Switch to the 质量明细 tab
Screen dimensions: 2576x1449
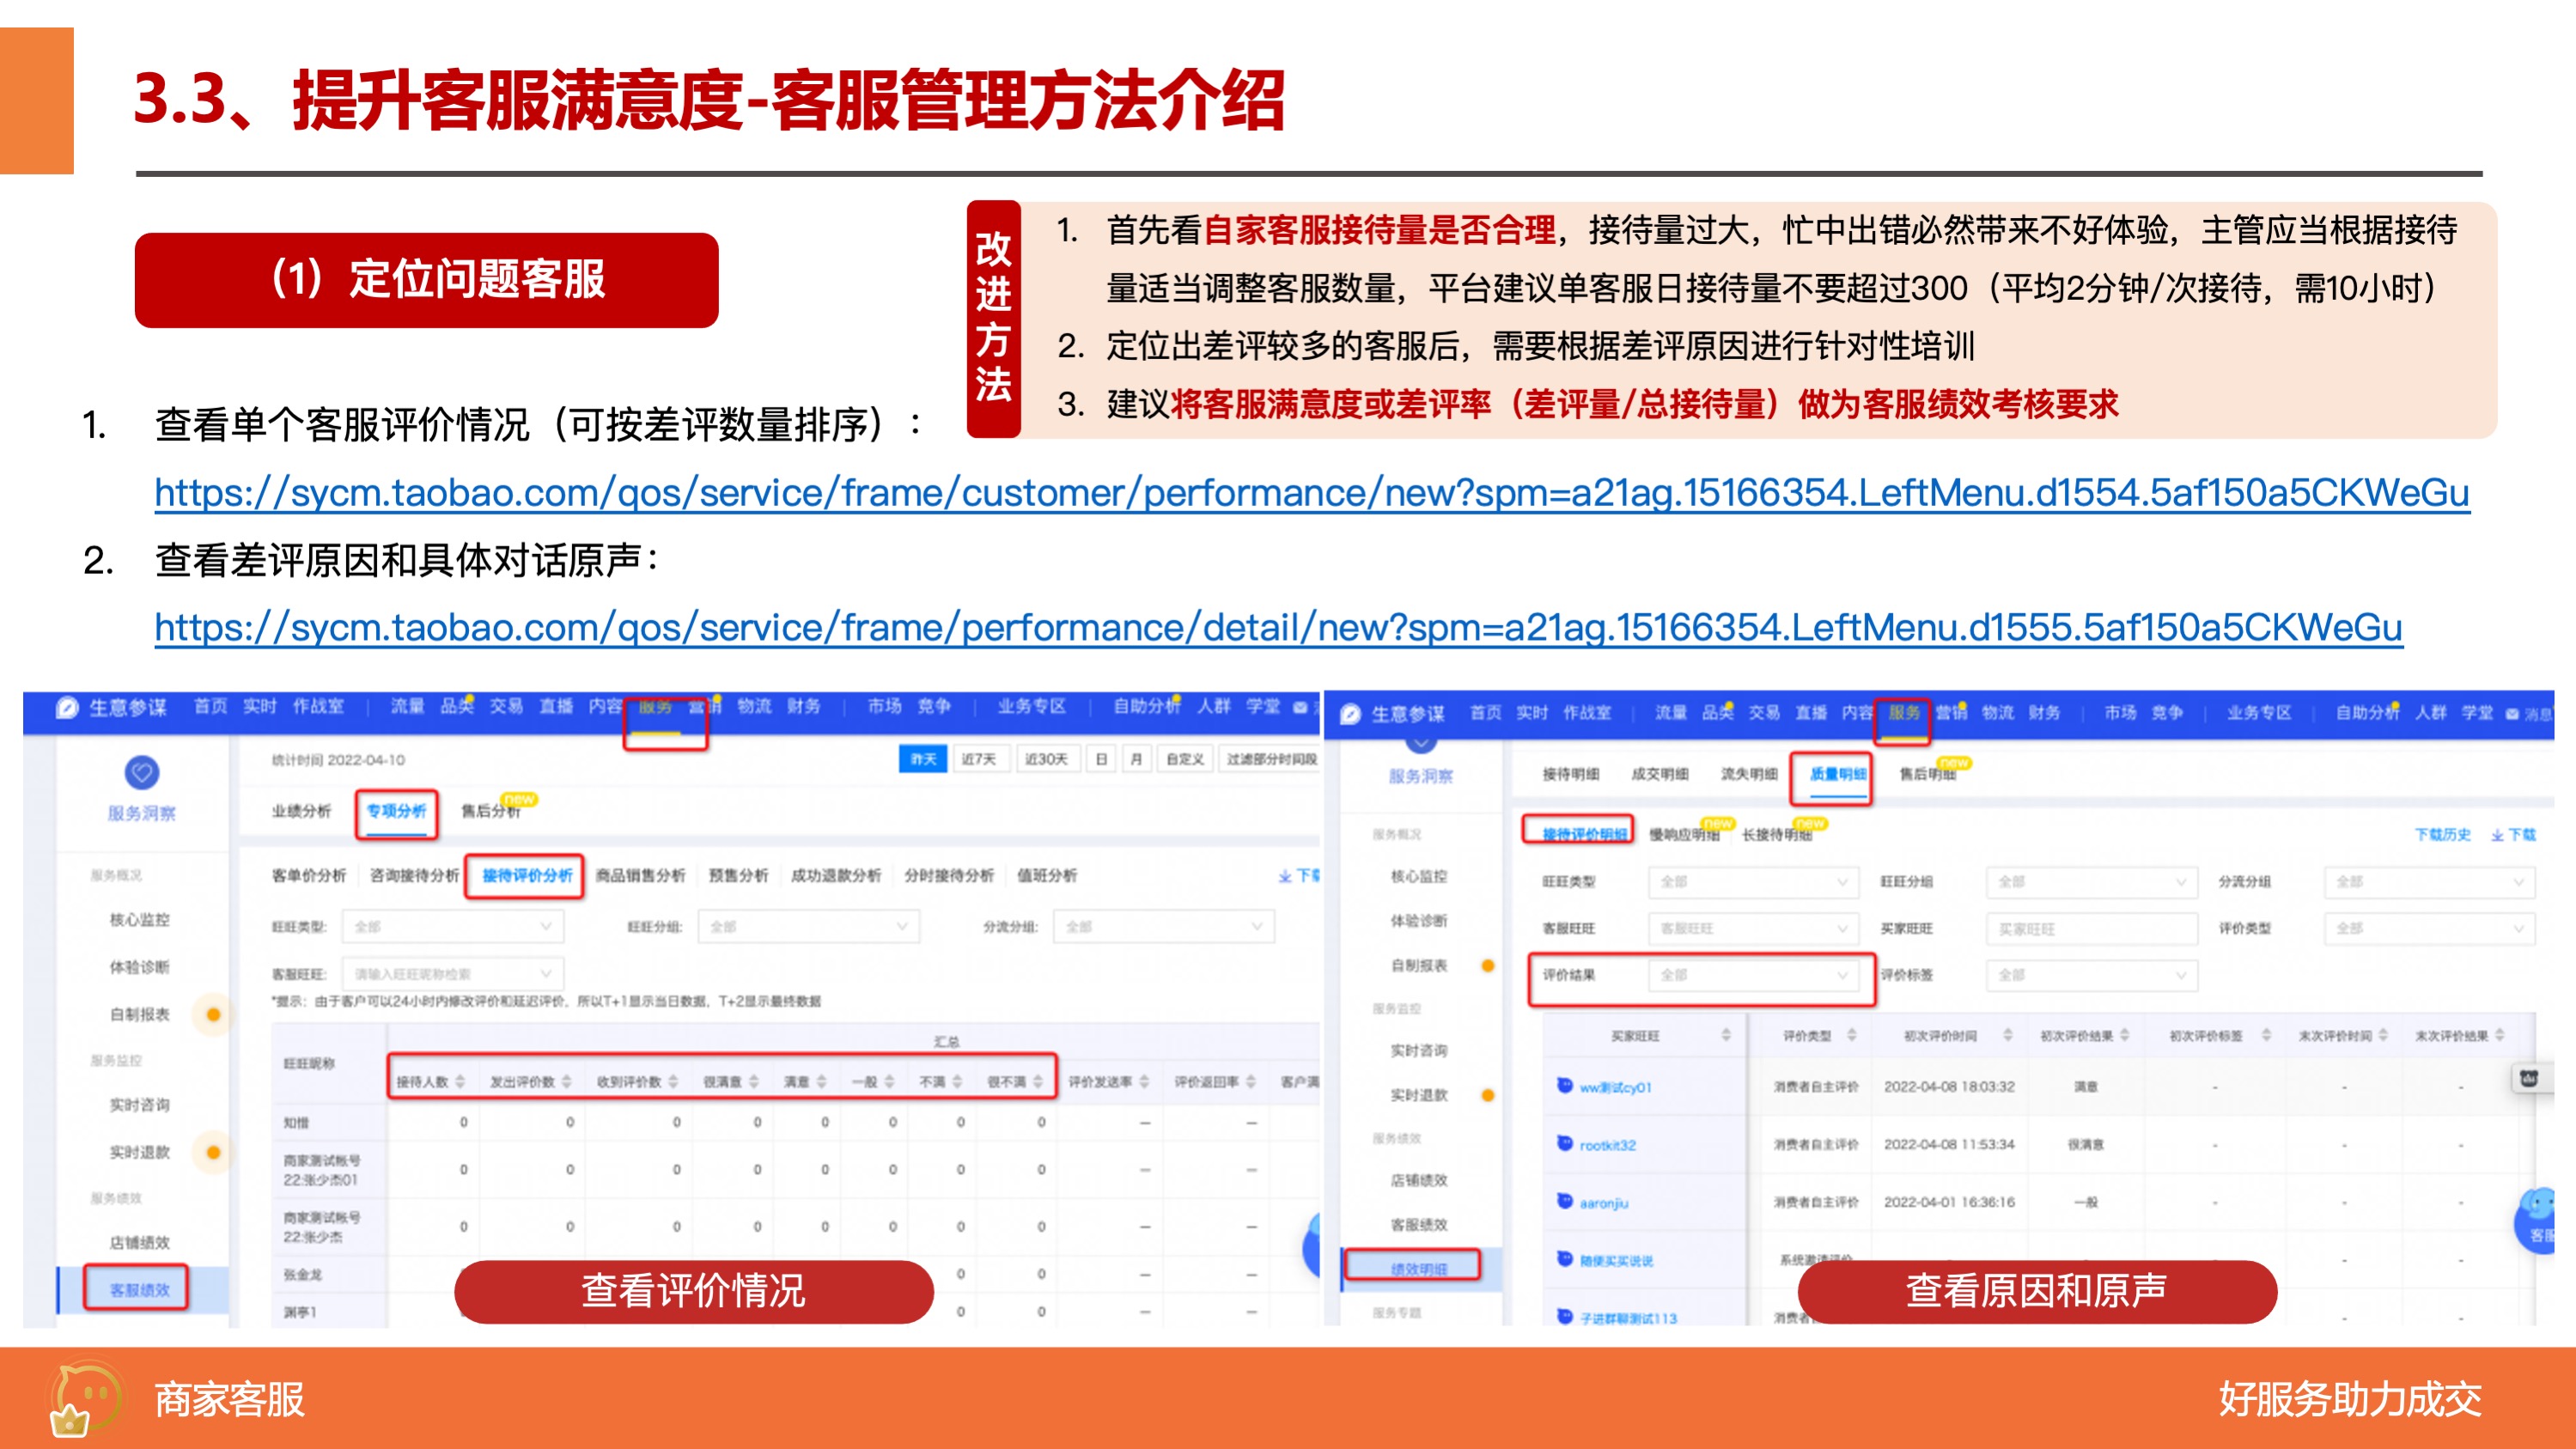[1838, 774]
